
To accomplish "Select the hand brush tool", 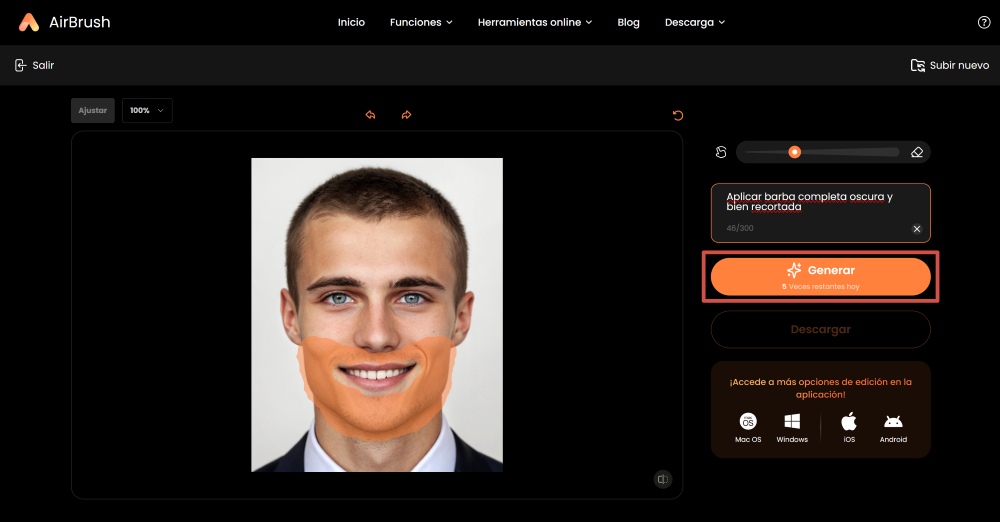I will click(x=721, y=152).
